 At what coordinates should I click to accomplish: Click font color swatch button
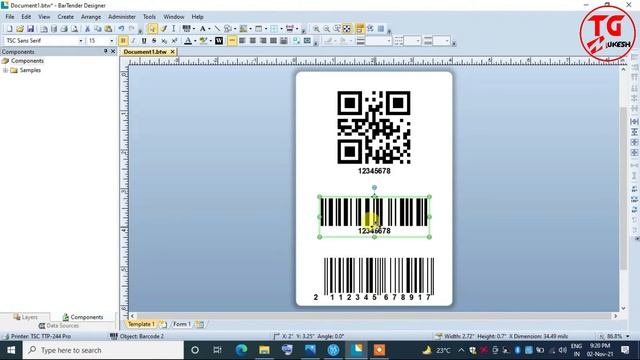(x=188, y=41)
